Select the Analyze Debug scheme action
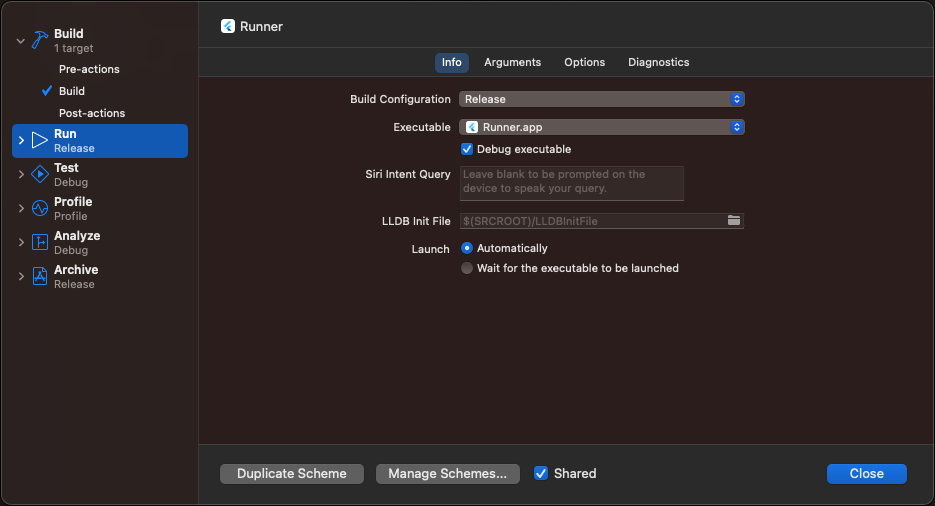This screenshot has width=935, height=506. coord(100,243)
